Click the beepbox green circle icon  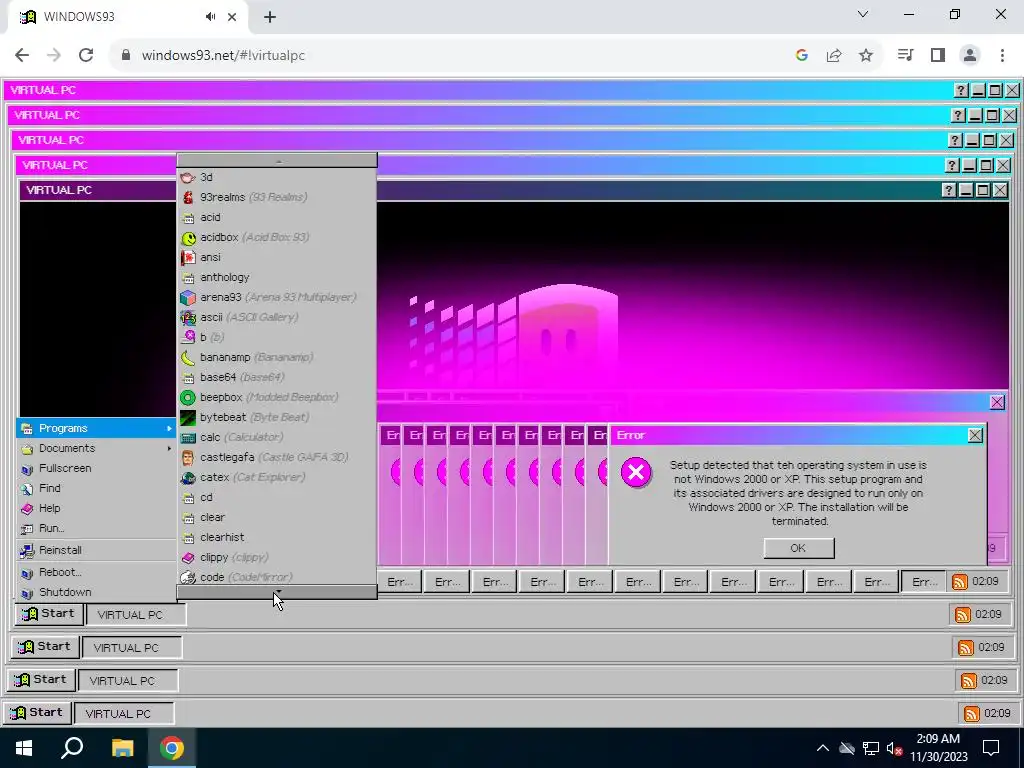188,397
